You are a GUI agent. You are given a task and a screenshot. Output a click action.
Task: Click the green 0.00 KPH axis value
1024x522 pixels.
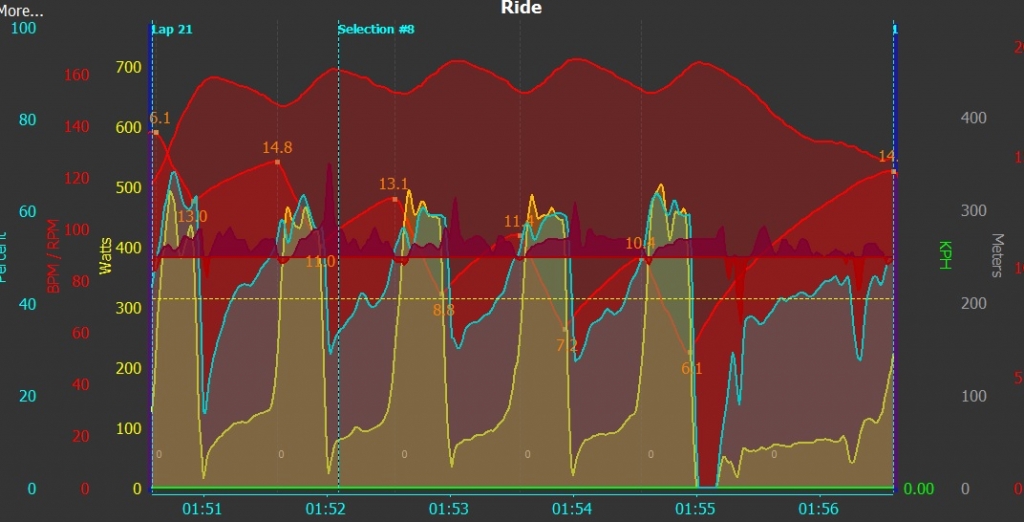pos(919,489)
